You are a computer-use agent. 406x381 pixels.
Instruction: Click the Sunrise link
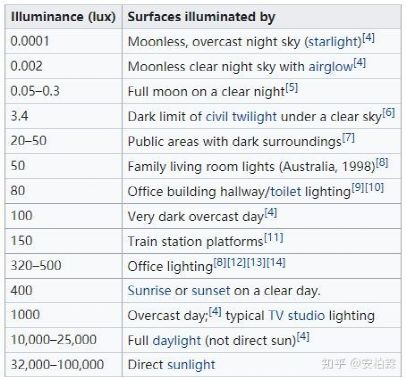coord(149,290)
